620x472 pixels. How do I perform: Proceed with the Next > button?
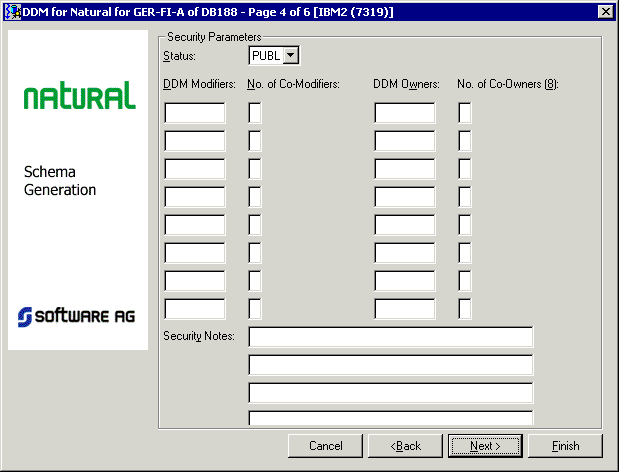485,445
